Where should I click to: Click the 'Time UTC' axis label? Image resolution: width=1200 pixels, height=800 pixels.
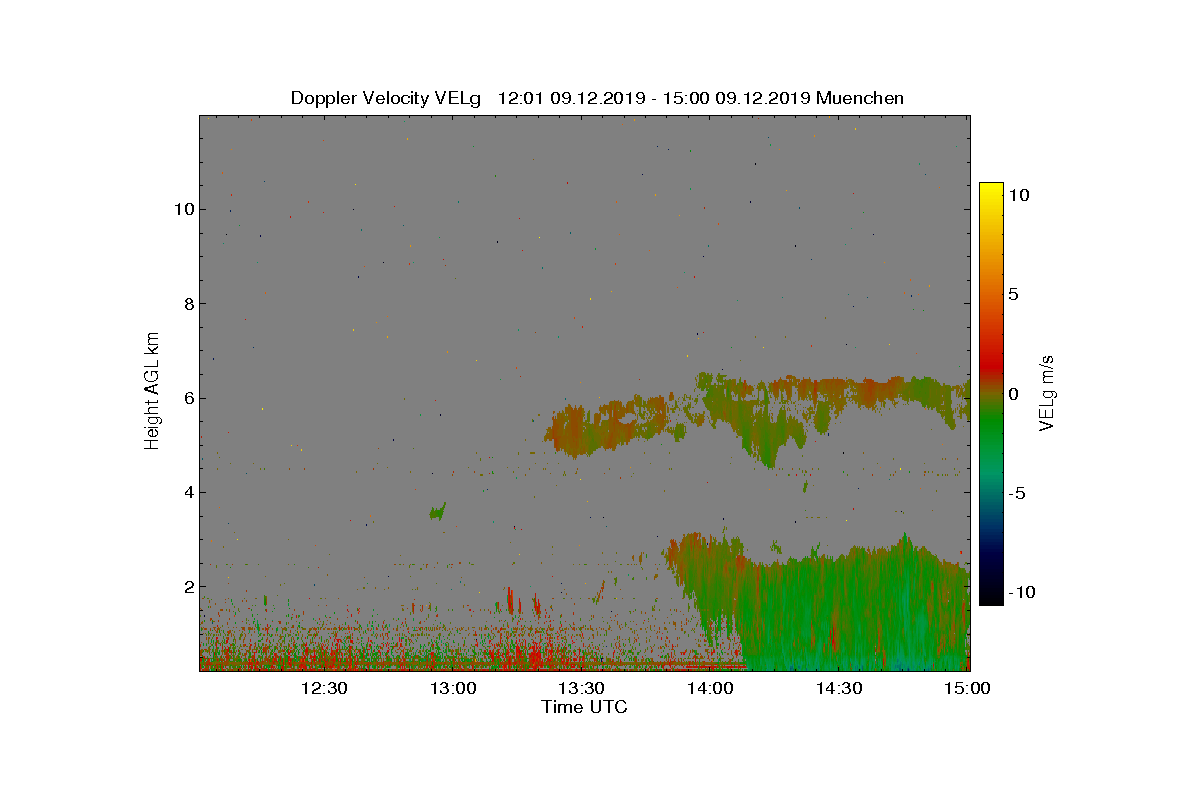[x=585, y=707]
